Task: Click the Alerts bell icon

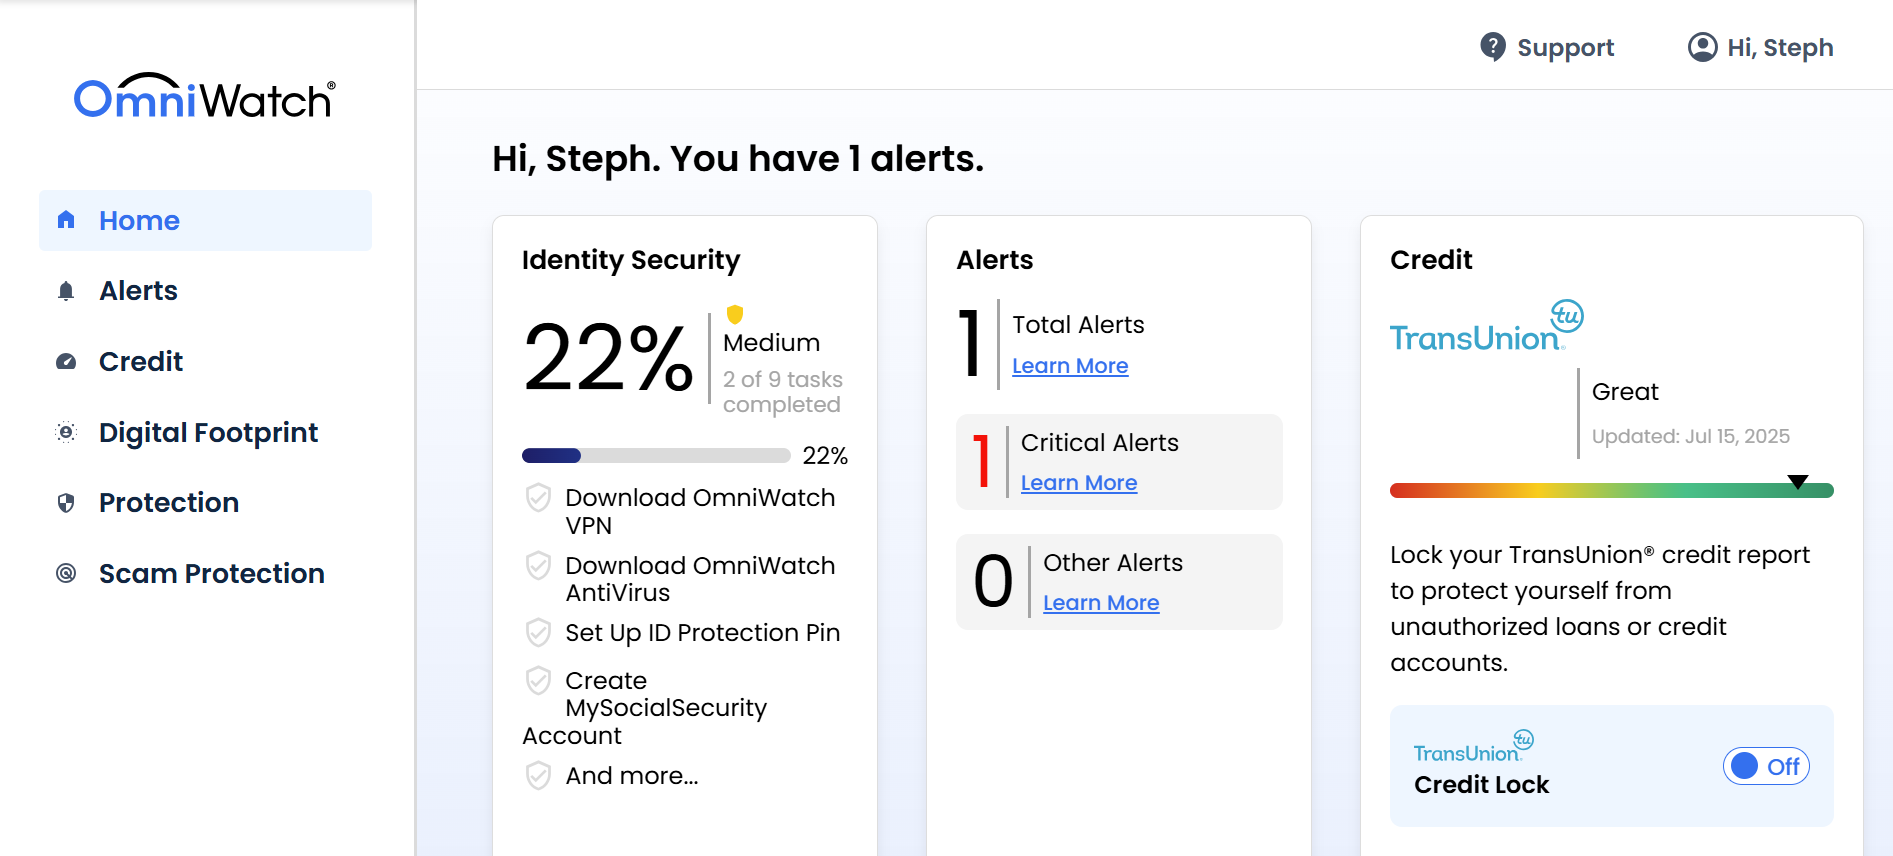Action: coord(66,291)
